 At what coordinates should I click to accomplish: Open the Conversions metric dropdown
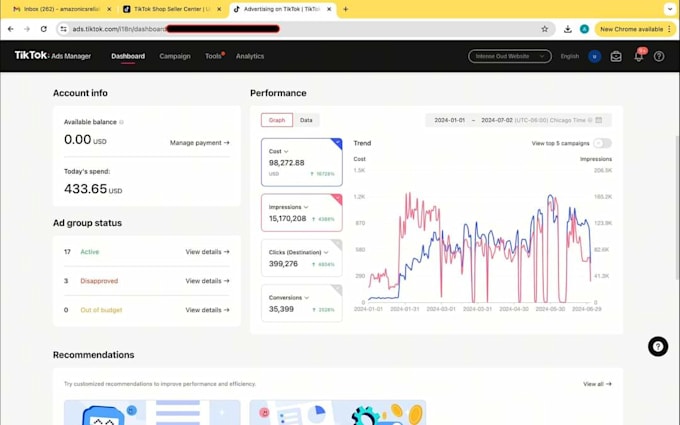[x=289, y=298]
